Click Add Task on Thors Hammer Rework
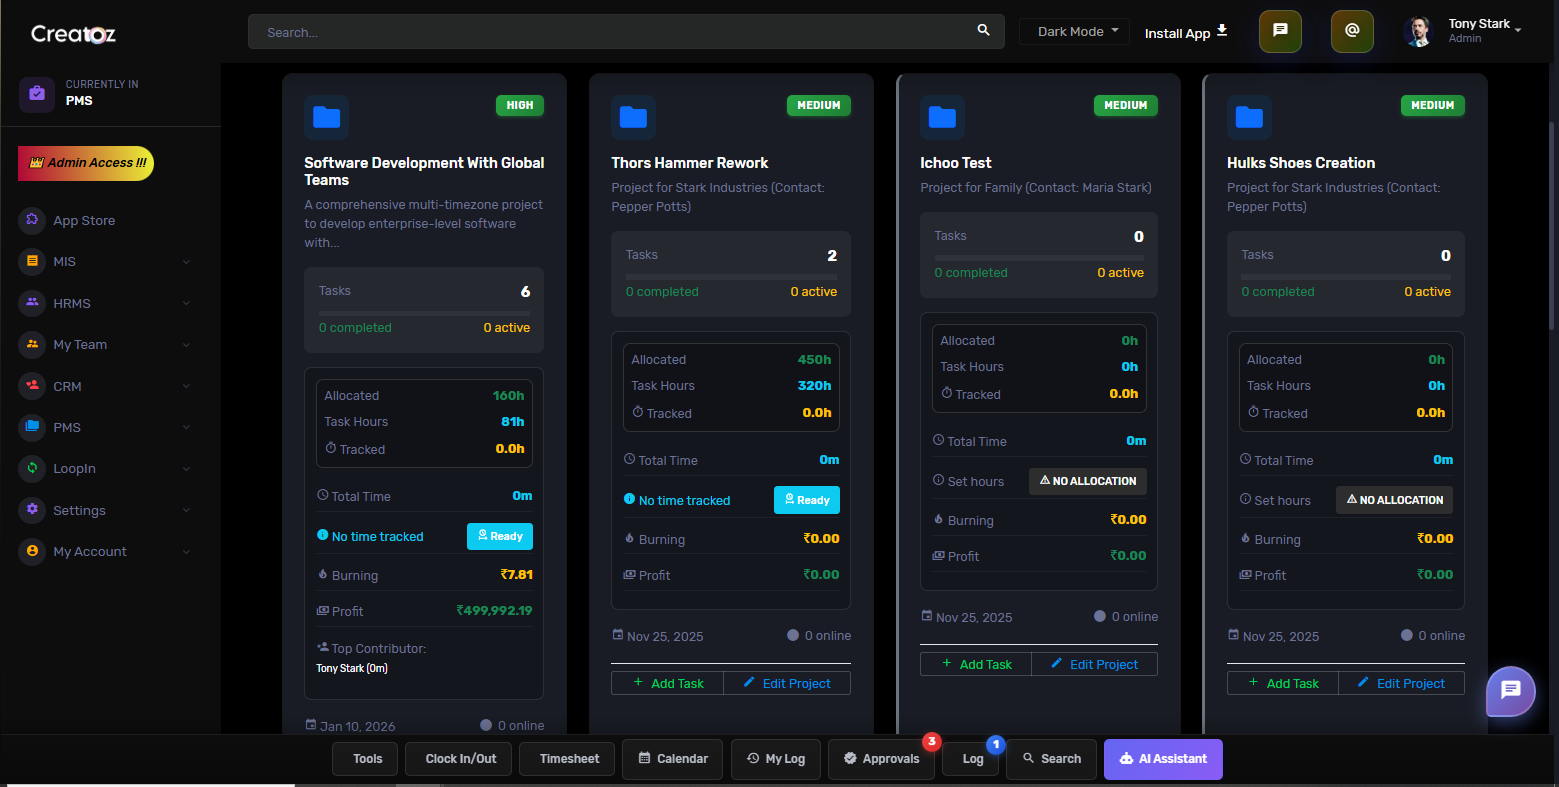 668,683
